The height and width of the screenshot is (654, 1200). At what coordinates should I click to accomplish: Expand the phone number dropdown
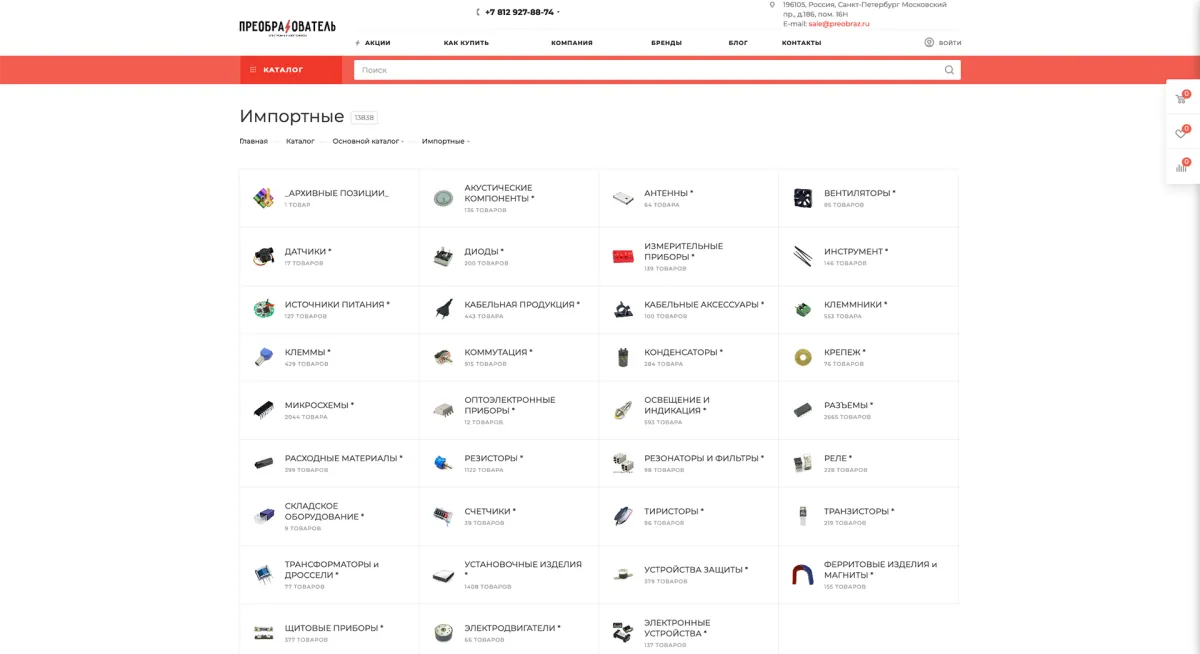558,12
